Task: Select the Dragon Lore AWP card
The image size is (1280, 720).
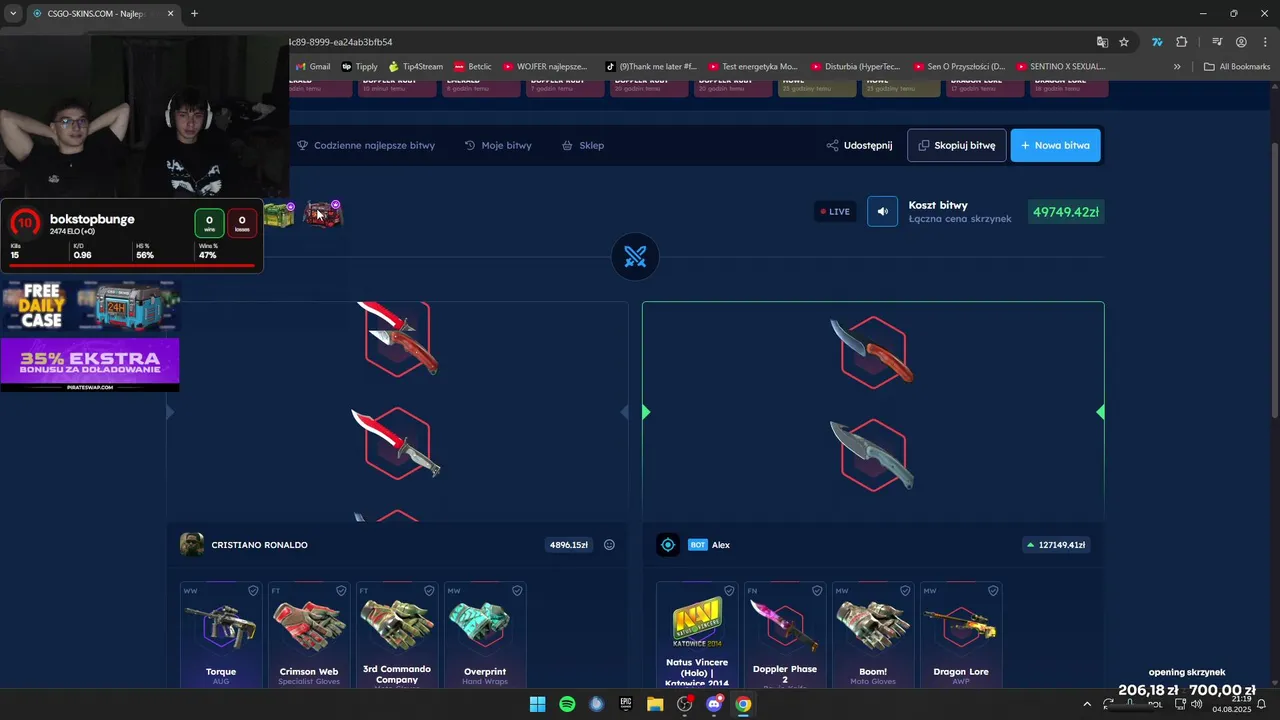Action: [961, 635]
